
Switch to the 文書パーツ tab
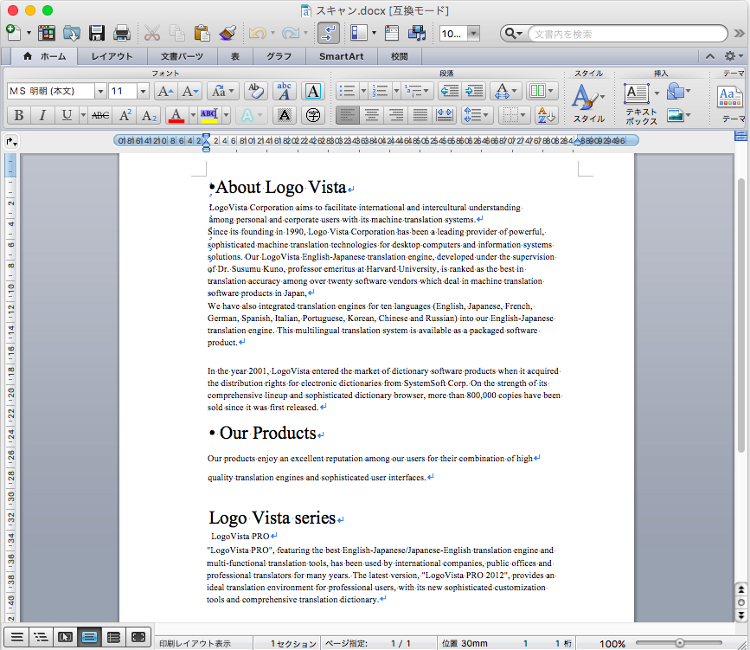[182, 56]
